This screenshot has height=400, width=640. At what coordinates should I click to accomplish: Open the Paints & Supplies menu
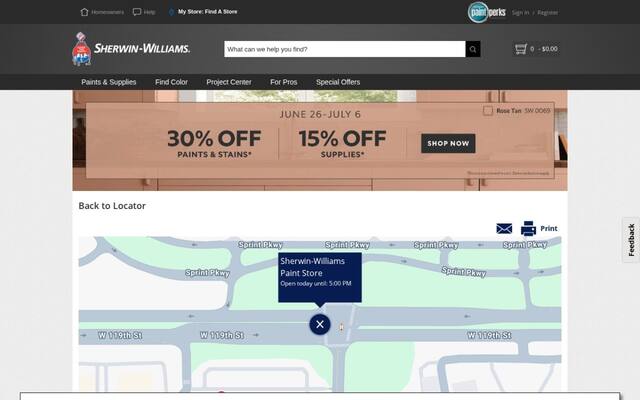(109, 82)
